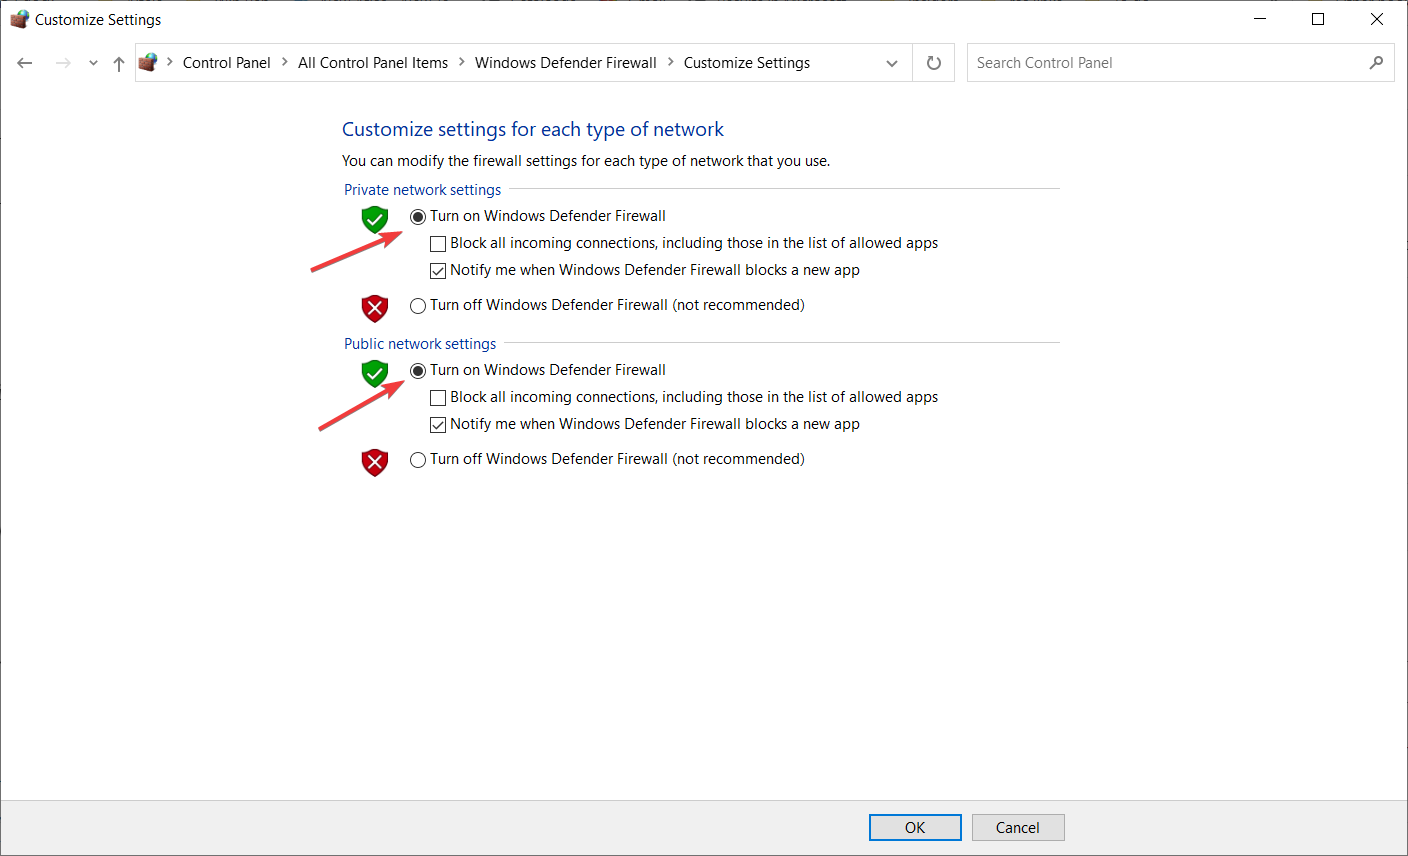Image resolution: width=1408 pixels, height=856 pixels.
Task: Expand the address bar history dropdown
Action: click(x=892, y=63)
